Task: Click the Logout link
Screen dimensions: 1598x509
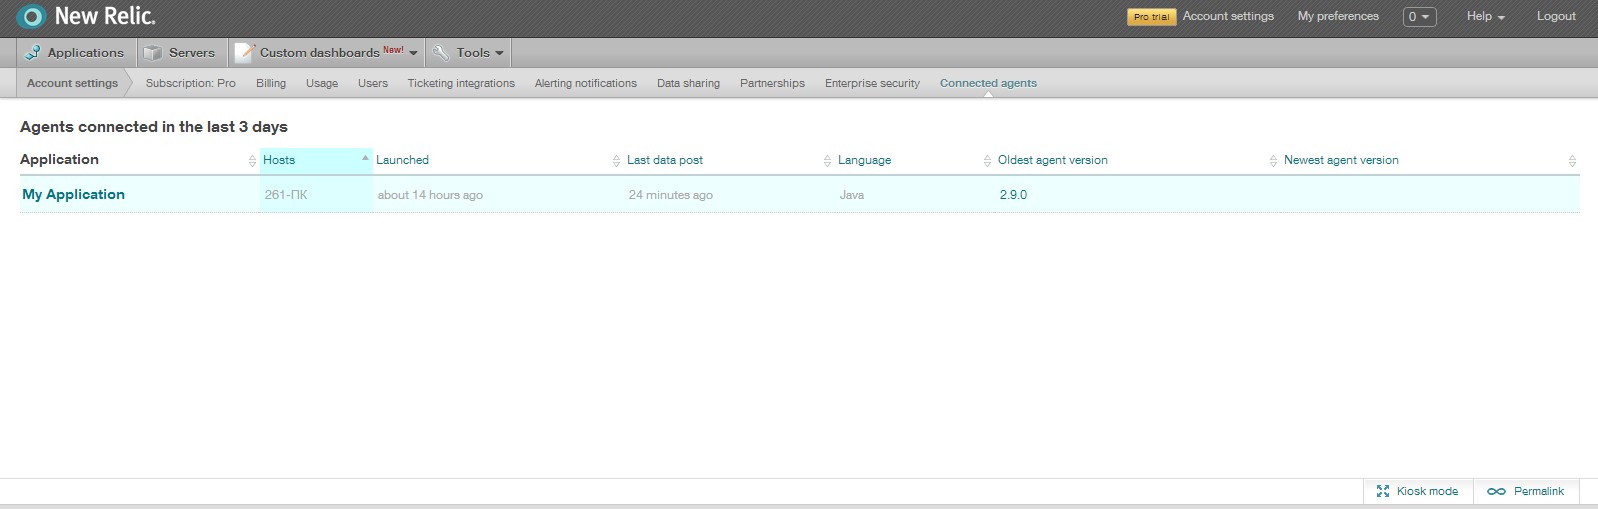Action: [1556, 16]
